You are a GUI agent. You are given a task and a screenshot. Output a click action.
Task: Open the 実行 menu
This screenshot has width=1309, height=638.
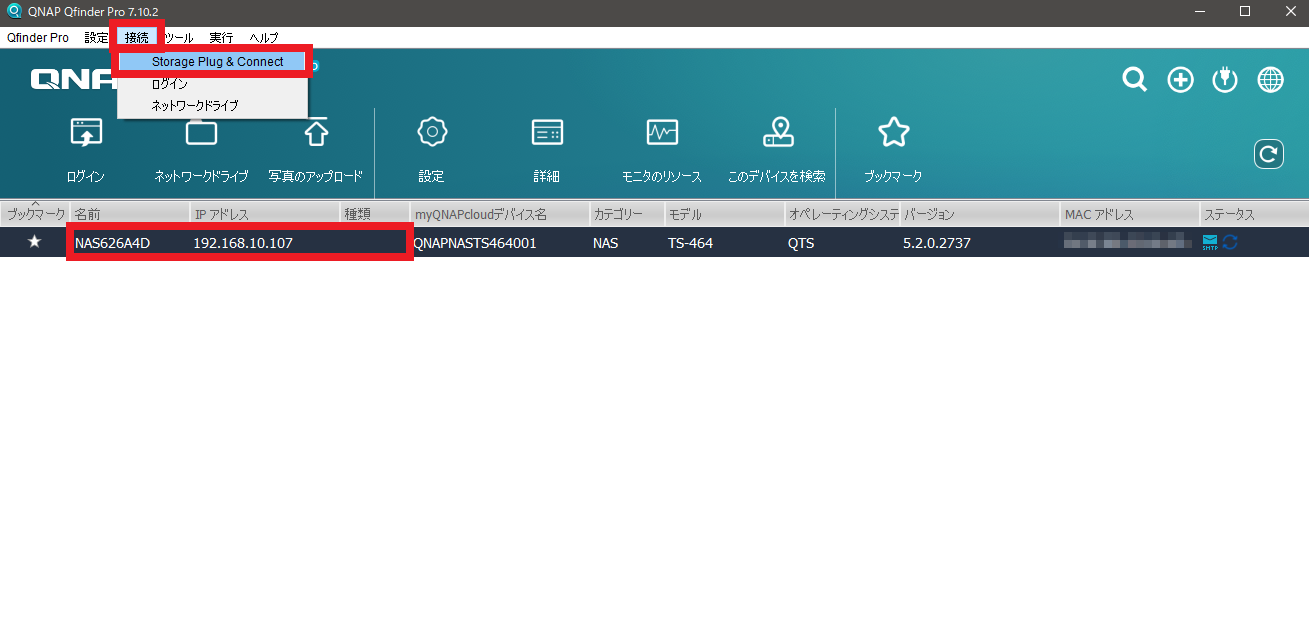pos(221,38)
